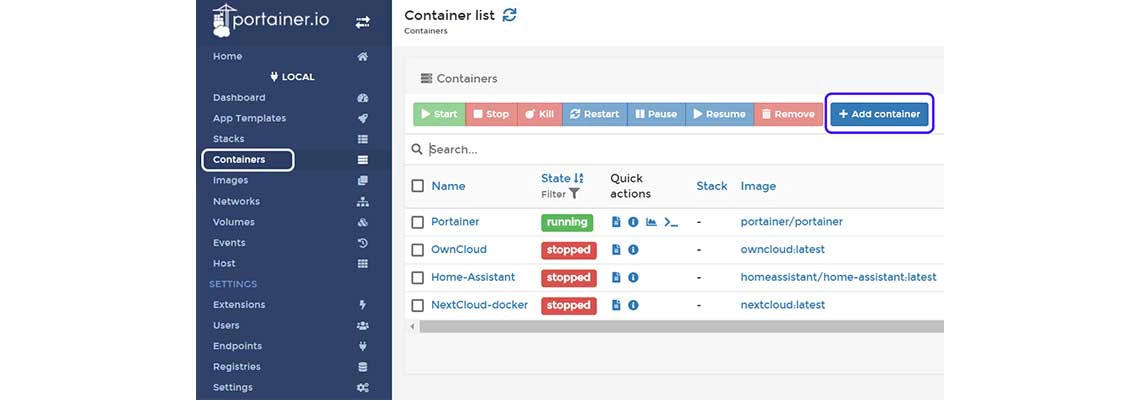Screen dimensions: 1140x401
Task: Sort containers by the State column
Action: coord(562,178)
